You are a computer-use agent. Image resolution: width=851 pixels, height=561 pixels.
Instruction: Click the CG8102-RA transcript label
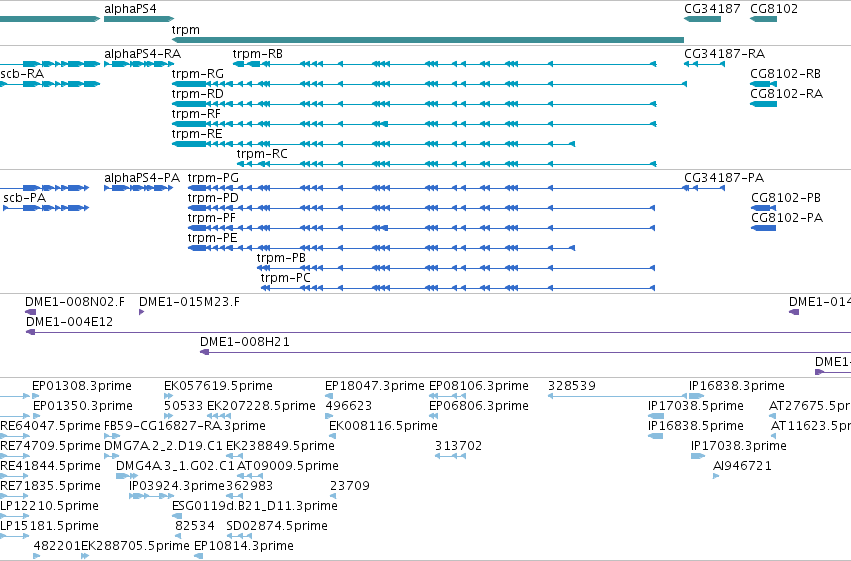(x=786, y=94)
